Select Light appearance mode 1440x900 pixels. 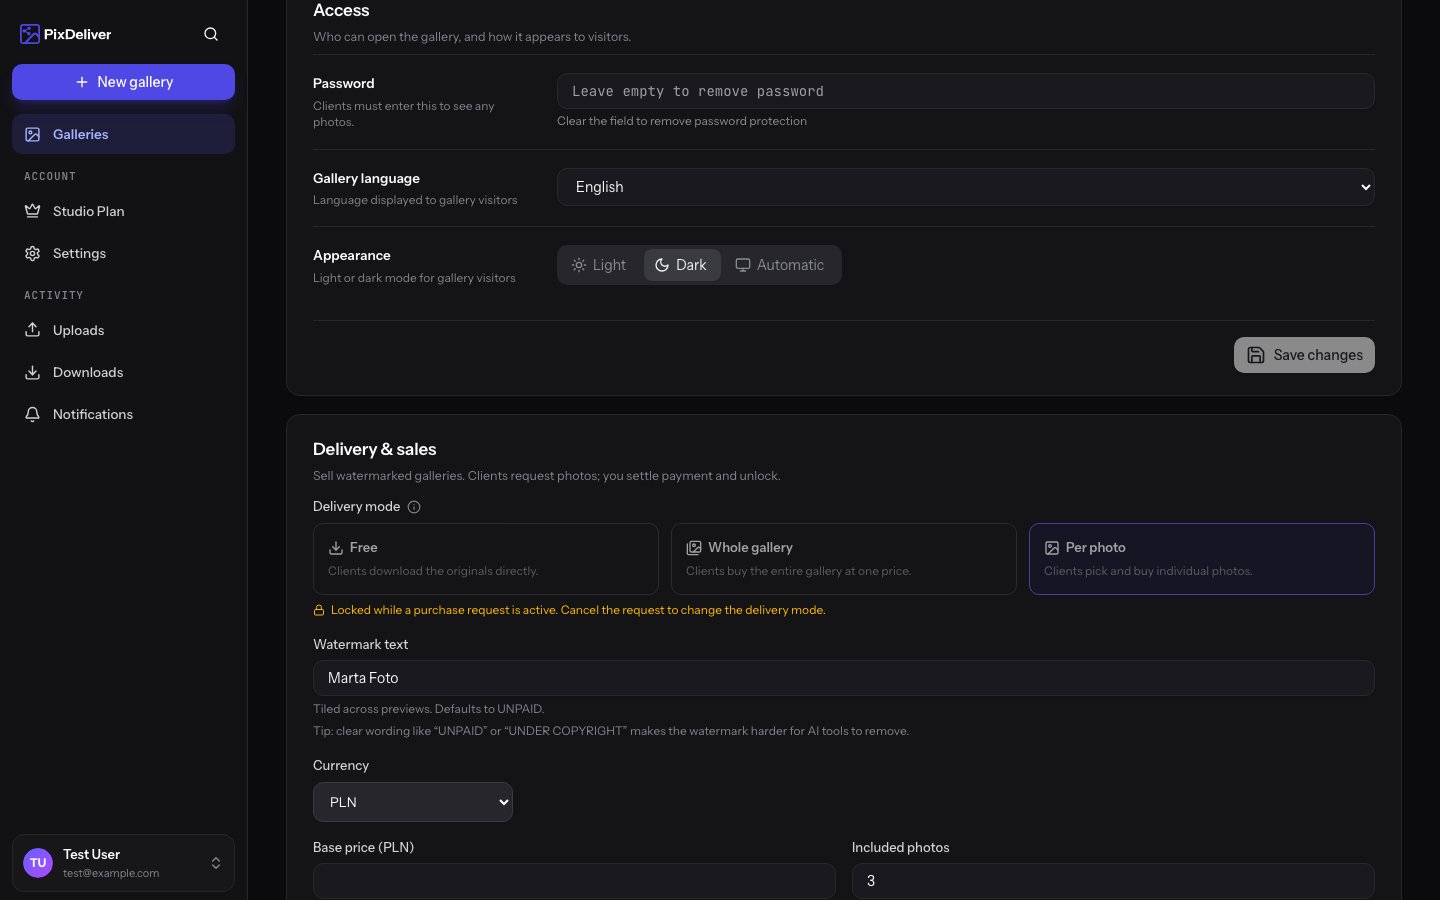599,265
